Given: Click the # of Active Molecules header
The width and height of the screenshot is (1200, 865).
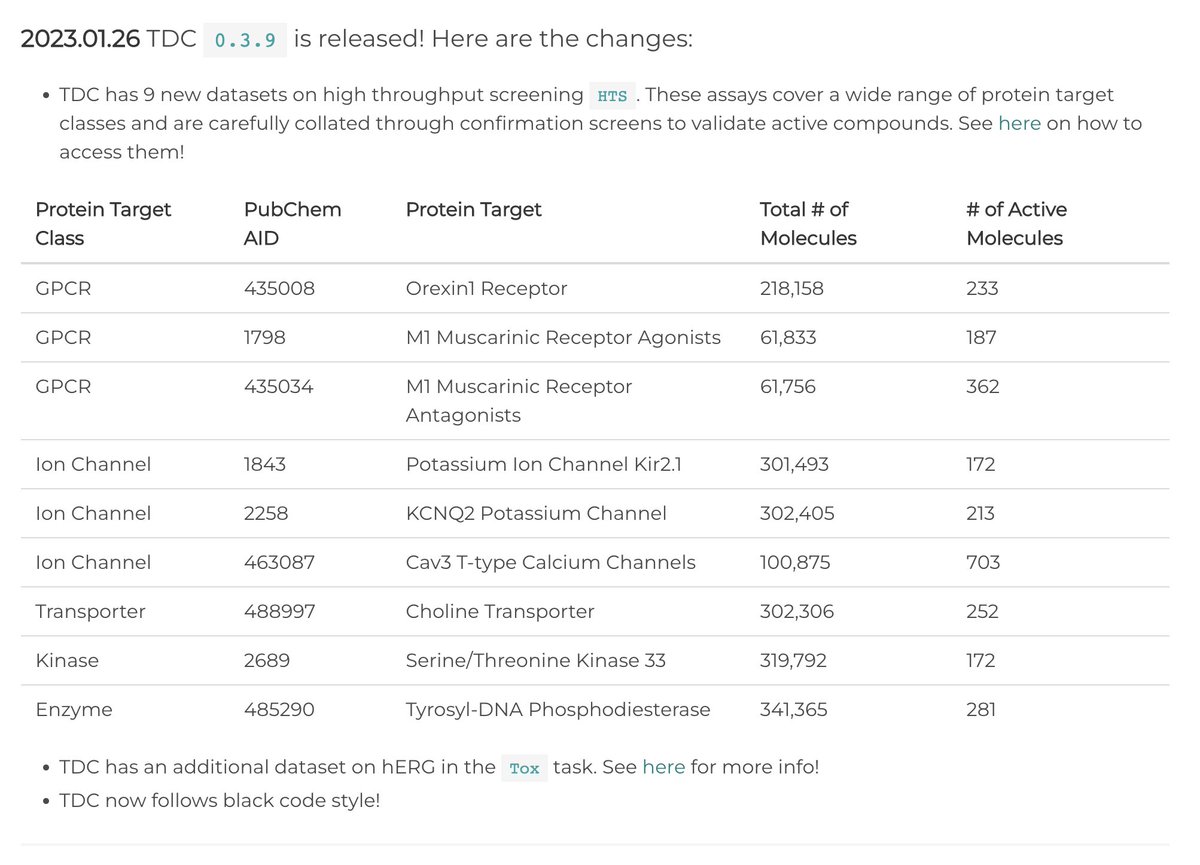Looking at the screenshot, I should coord(1016,224).
